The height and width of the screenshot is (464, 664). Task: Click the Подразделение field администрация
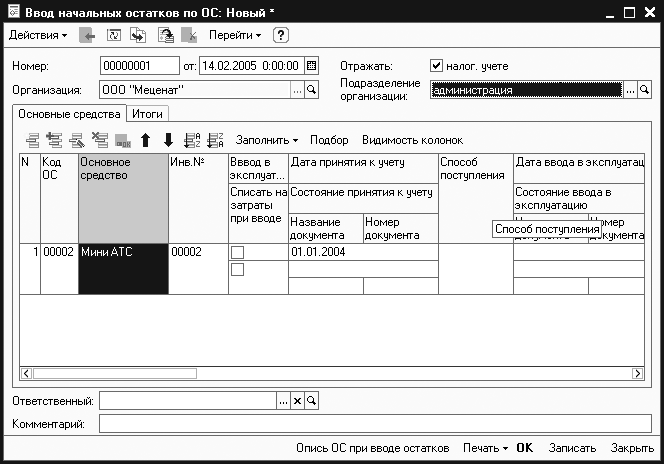(x=526, y=90)
